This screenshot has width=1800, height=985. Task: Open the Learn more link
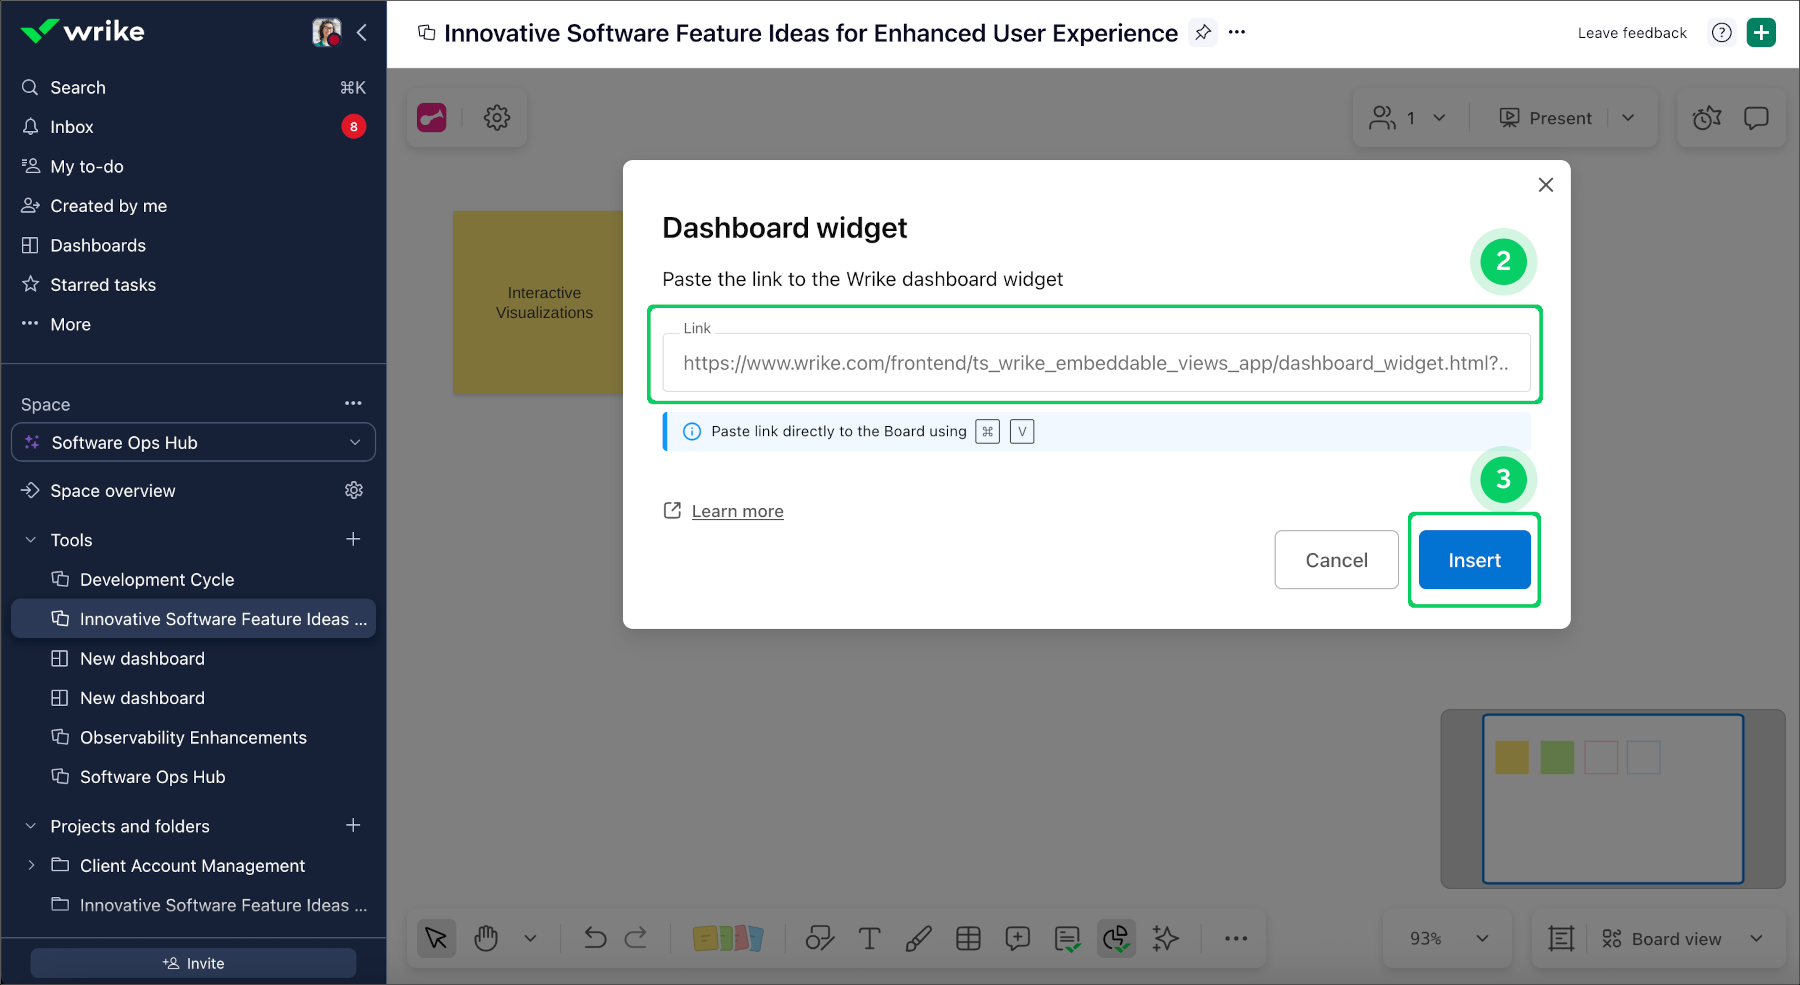(x=737, y=511)
